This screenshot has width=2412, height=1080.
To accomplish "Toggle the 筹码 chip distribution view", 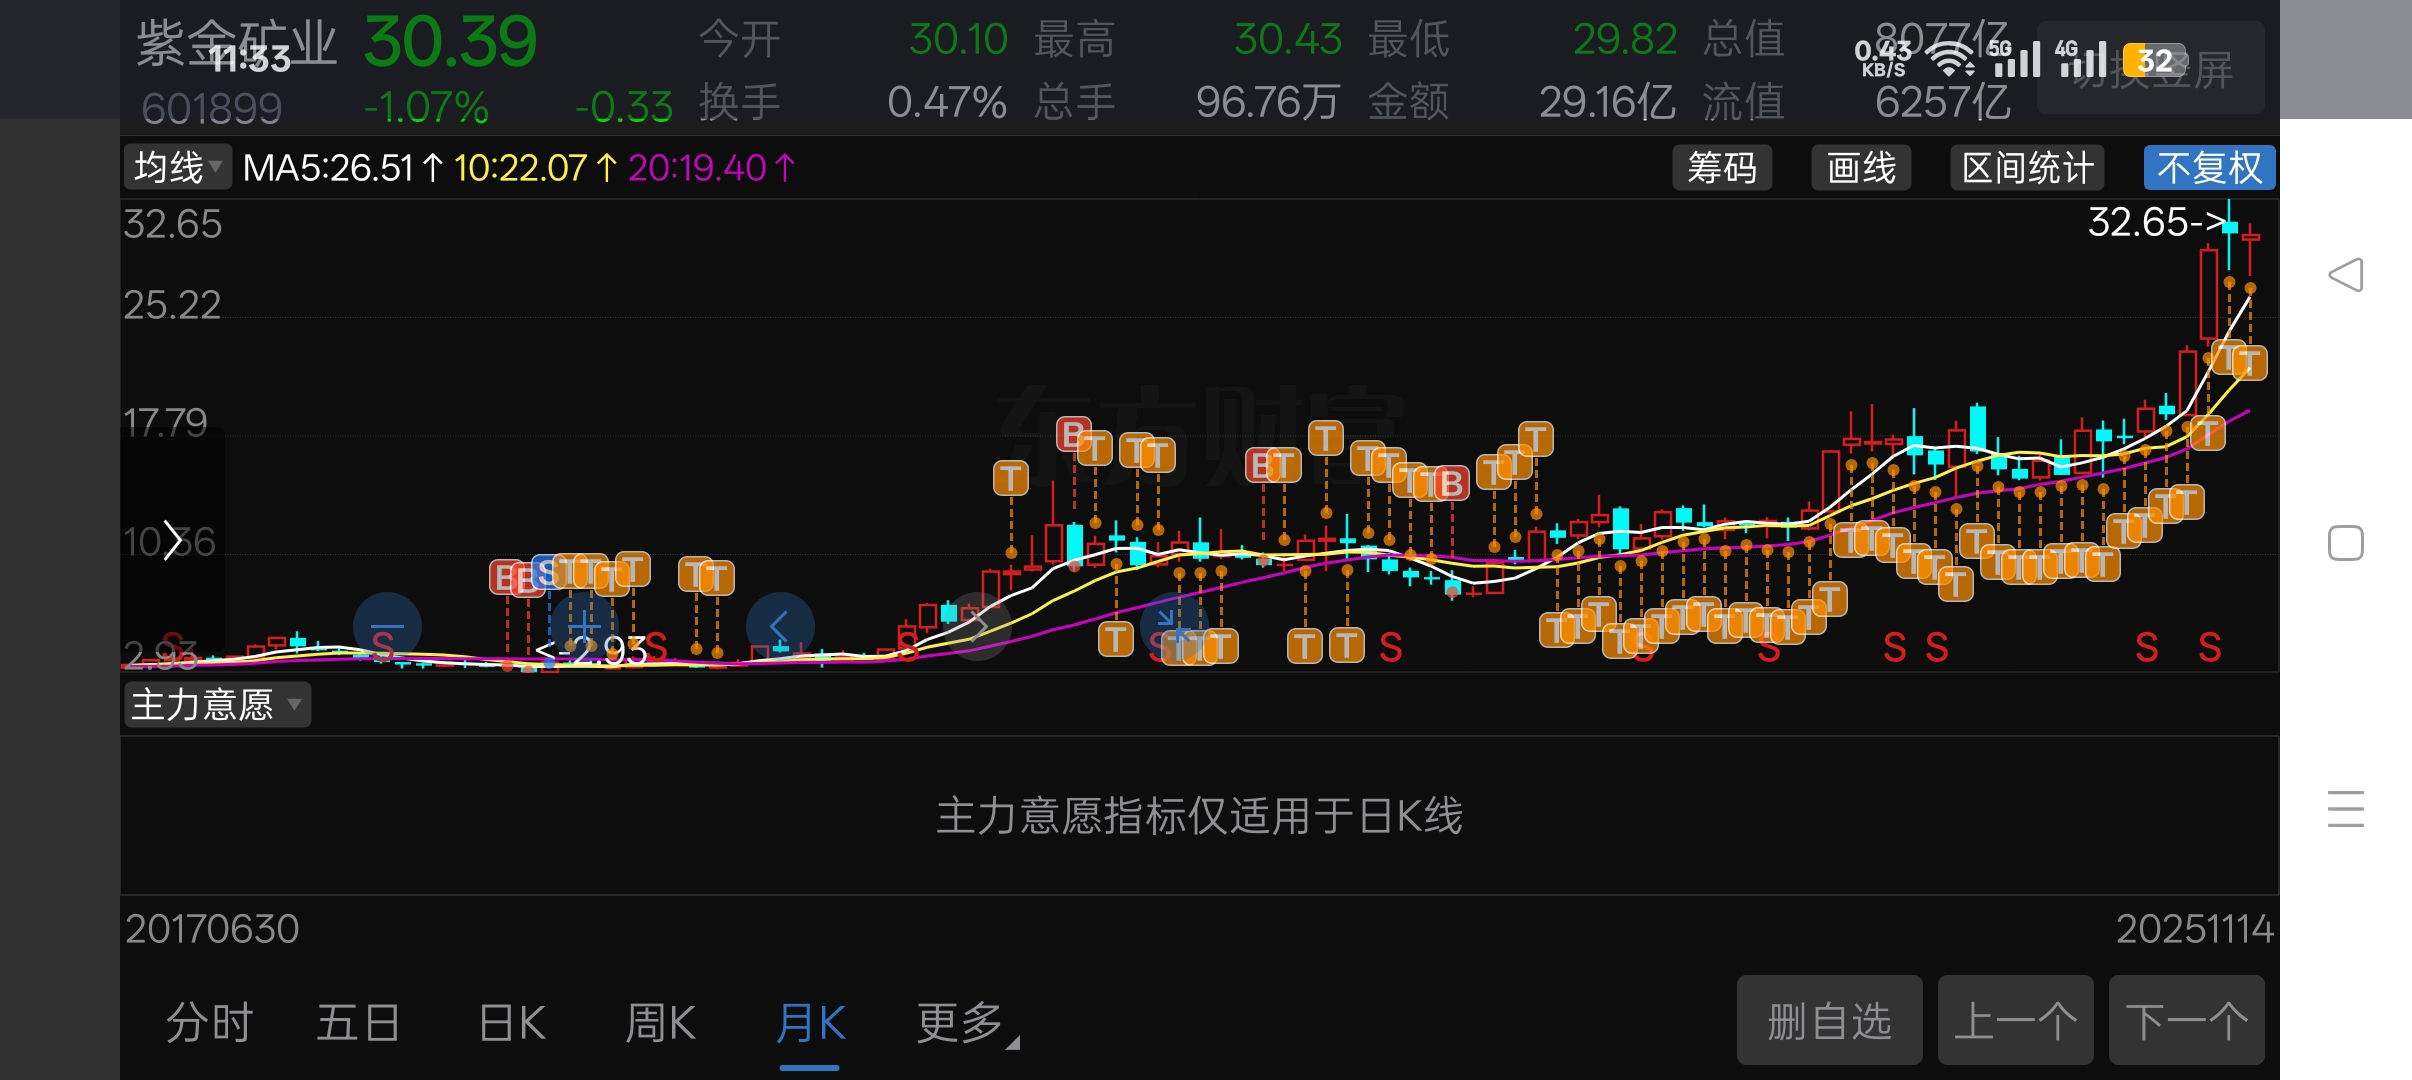I will (1722, 168).
